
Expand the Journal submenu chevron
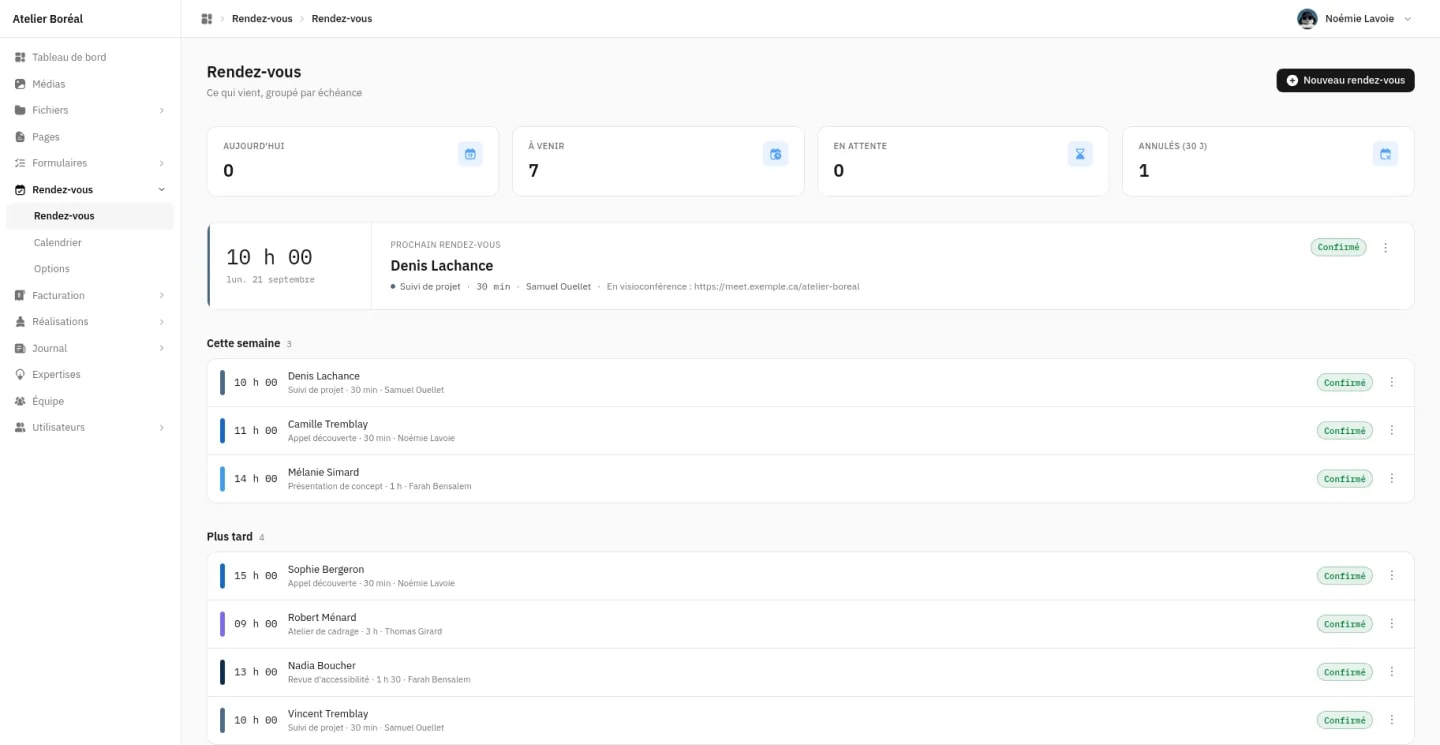(x=162, y=348)
